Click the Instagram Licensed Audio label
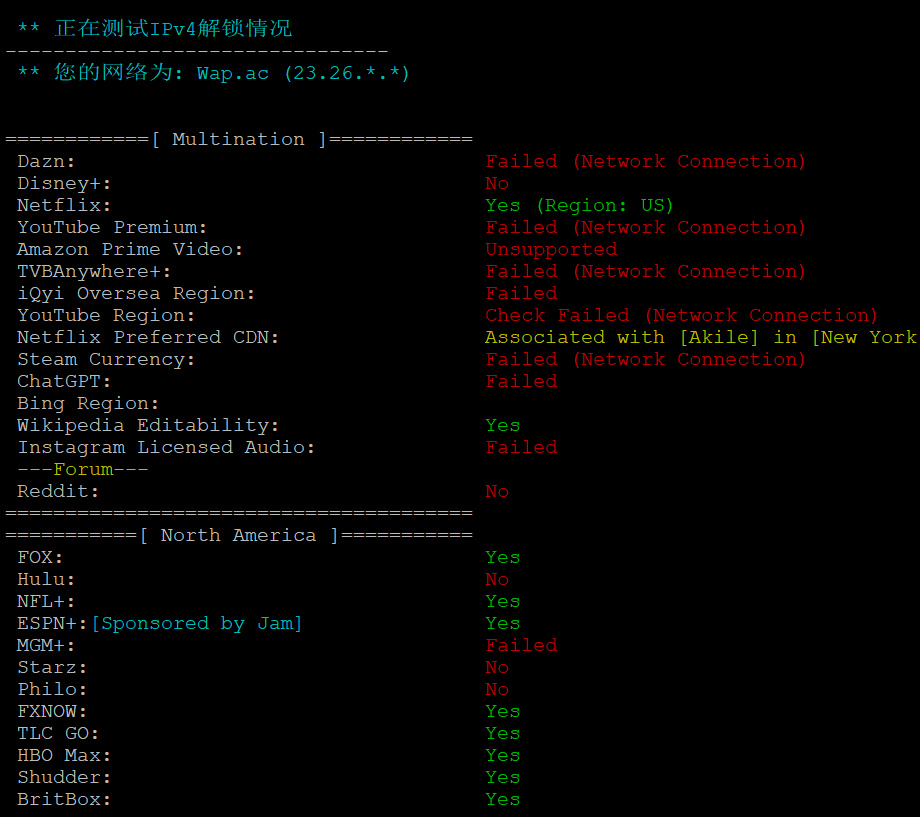920x817 pixels. click(166, 447)
